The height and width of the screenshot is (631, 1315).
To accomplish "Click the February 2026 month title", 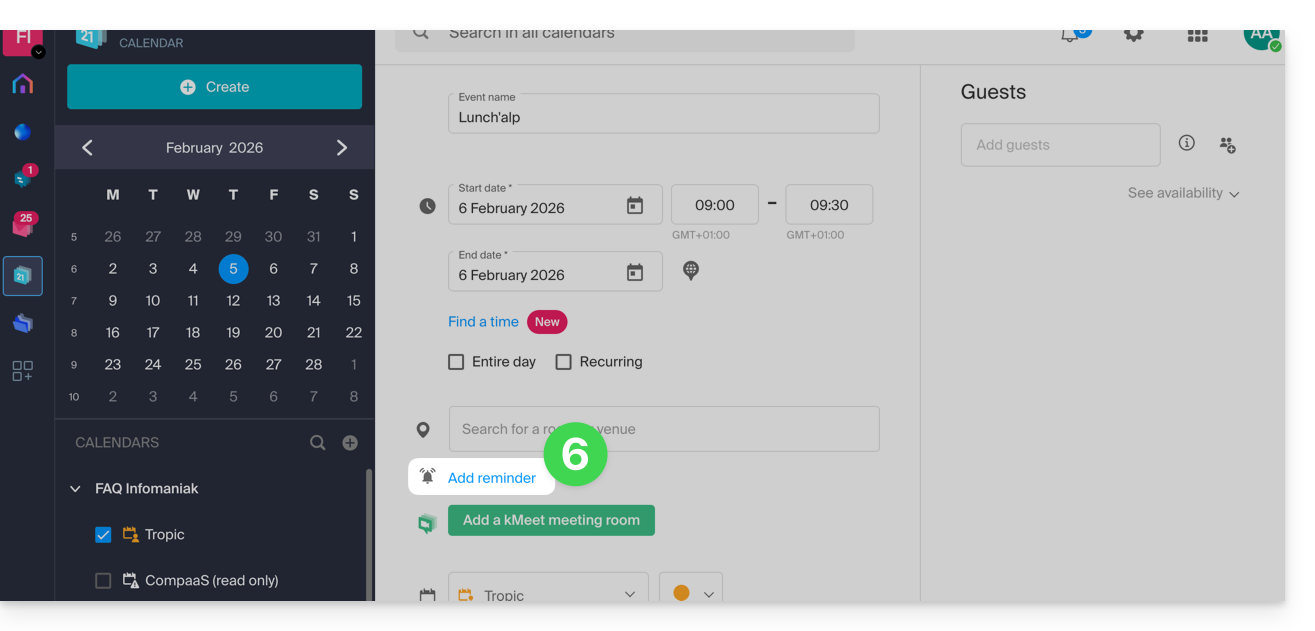I will 214,148.
